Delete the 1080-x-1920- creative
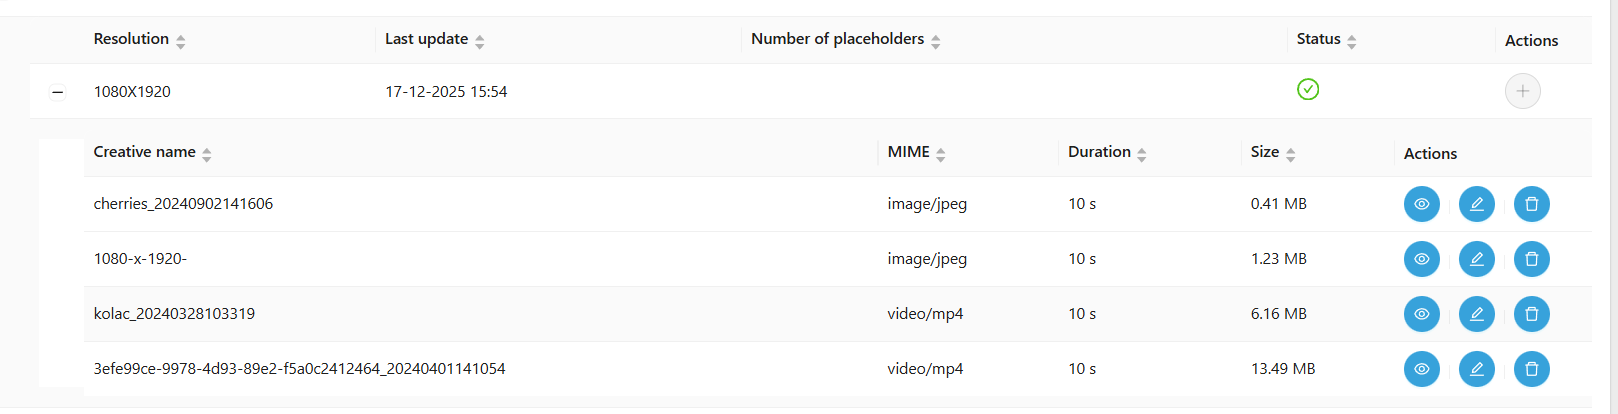Viewport: 1618px width, 414px height. 1531,259
